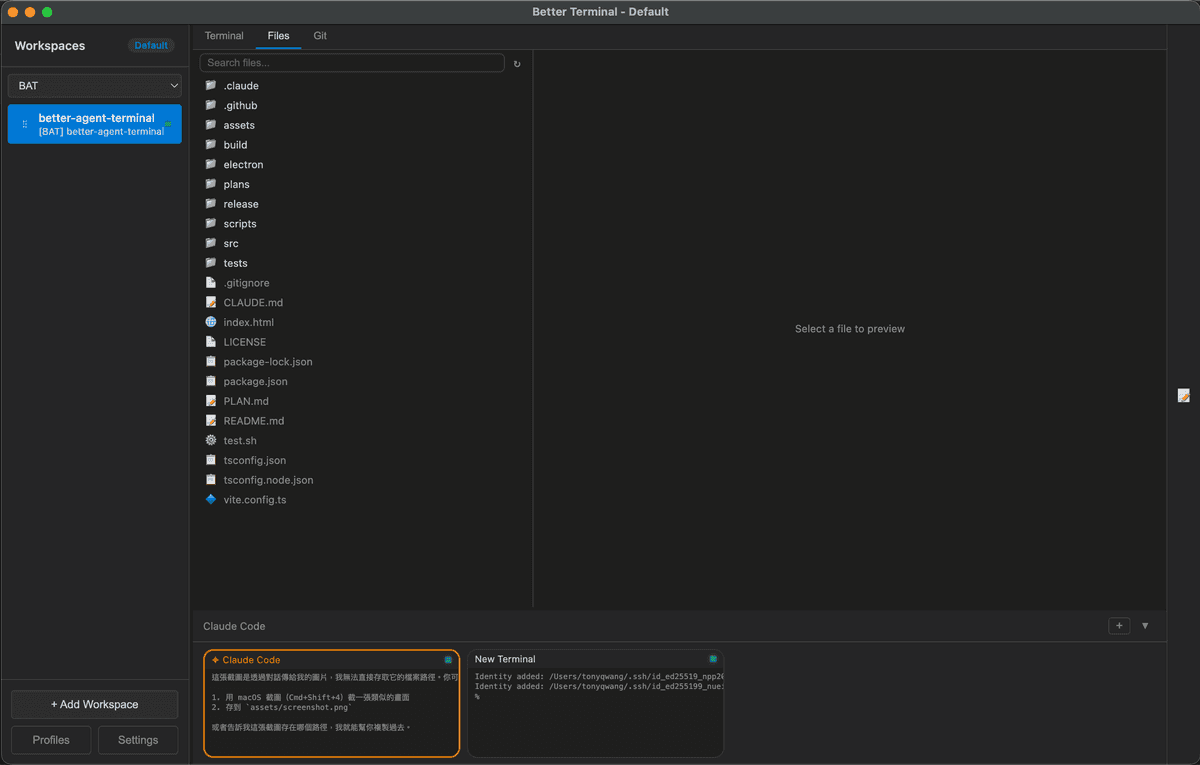The width and height of the screenshot is (1200, 765).
Task: Click the JSON icon beside package.json
Action: 211,381
